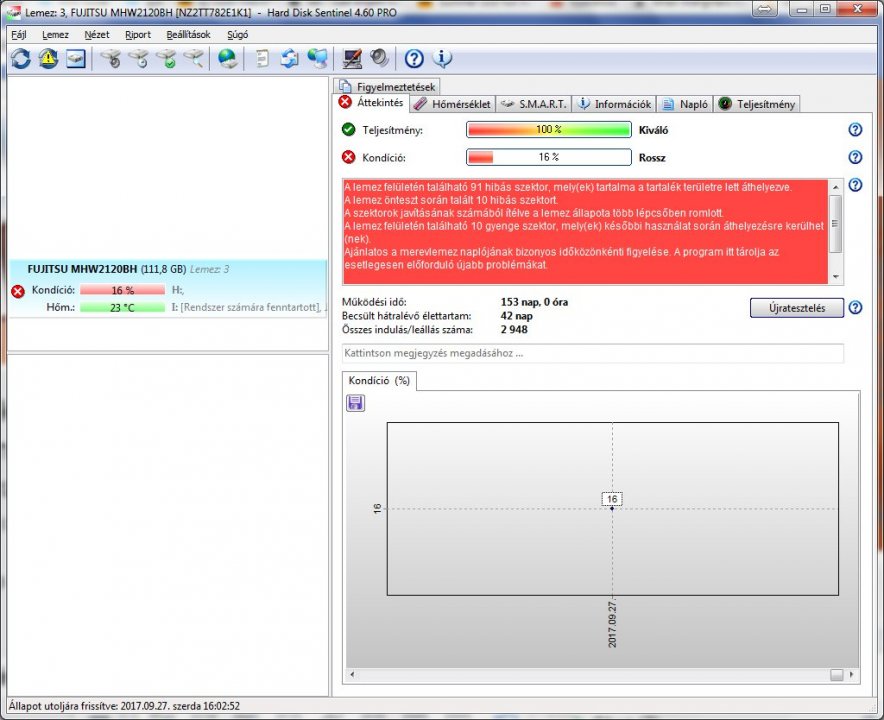Switch to the Hőmérséklet tab

(x=452, y=104)
